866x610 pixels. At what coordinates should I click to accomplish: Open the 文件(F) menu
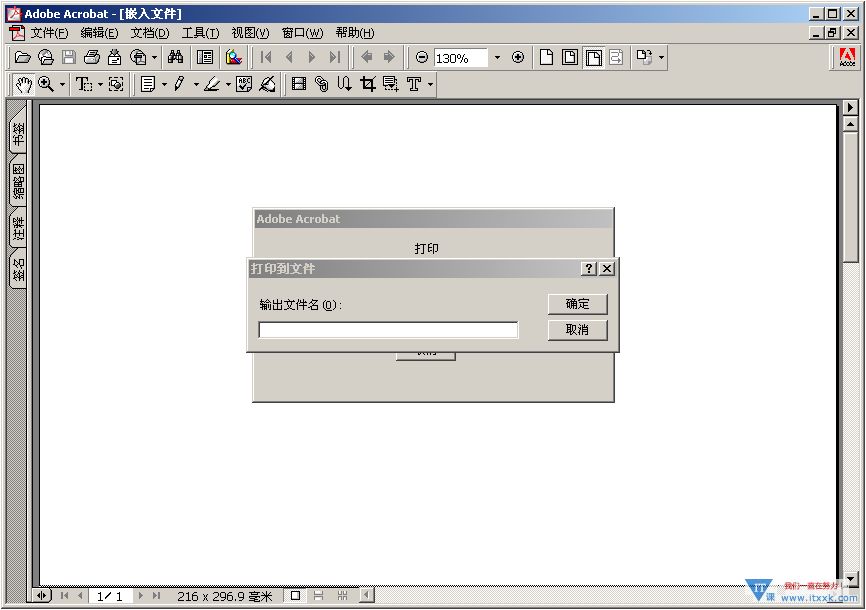point(49,33)
